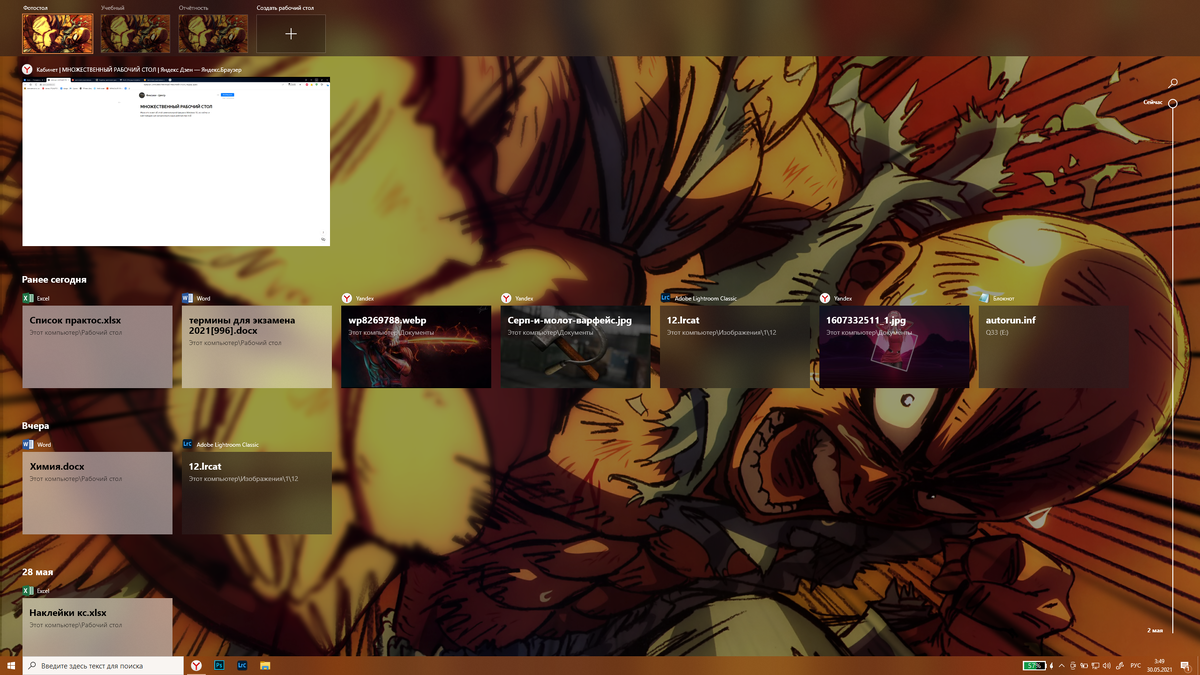The image size is (1200, 675).
Task: Move the timeline scrubber handle labeled Сейчас
Action: 1172,103
